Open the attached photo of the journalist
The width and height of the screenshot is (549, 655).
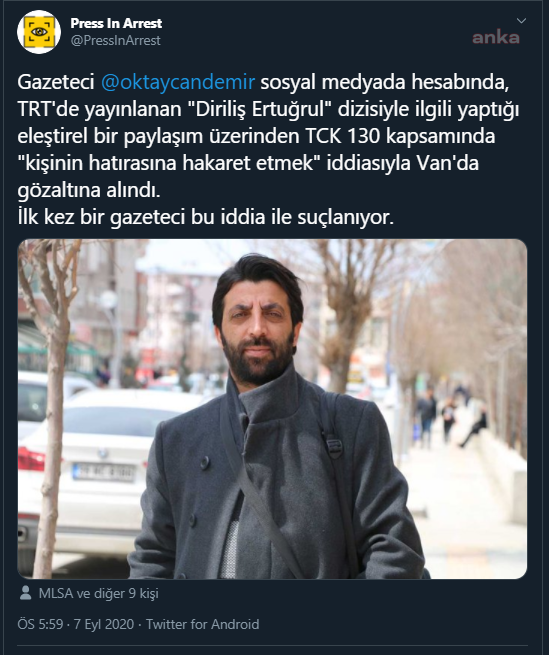pos(272,409)
